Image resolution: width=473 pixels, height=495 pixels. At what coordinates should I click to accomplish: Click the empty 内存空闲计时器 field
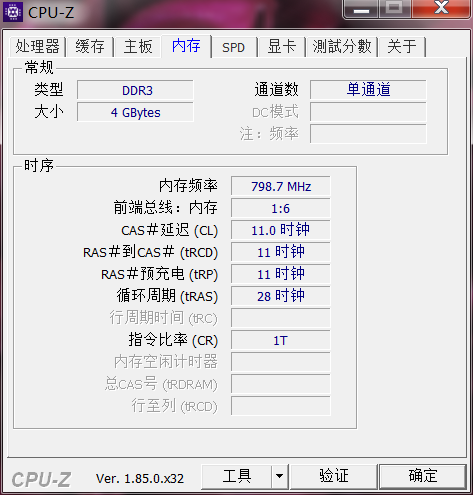tap(281, 362)
